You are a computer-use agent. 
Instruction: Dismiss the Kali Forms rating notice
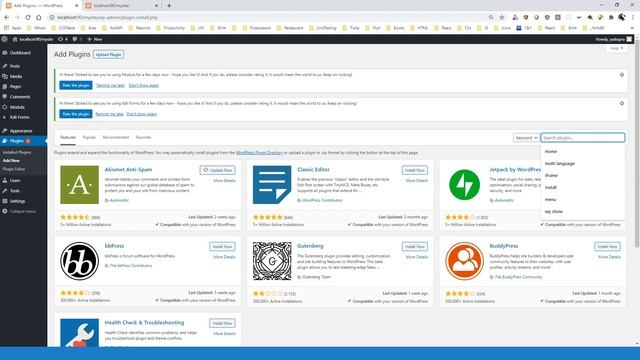tap(622, 103)
